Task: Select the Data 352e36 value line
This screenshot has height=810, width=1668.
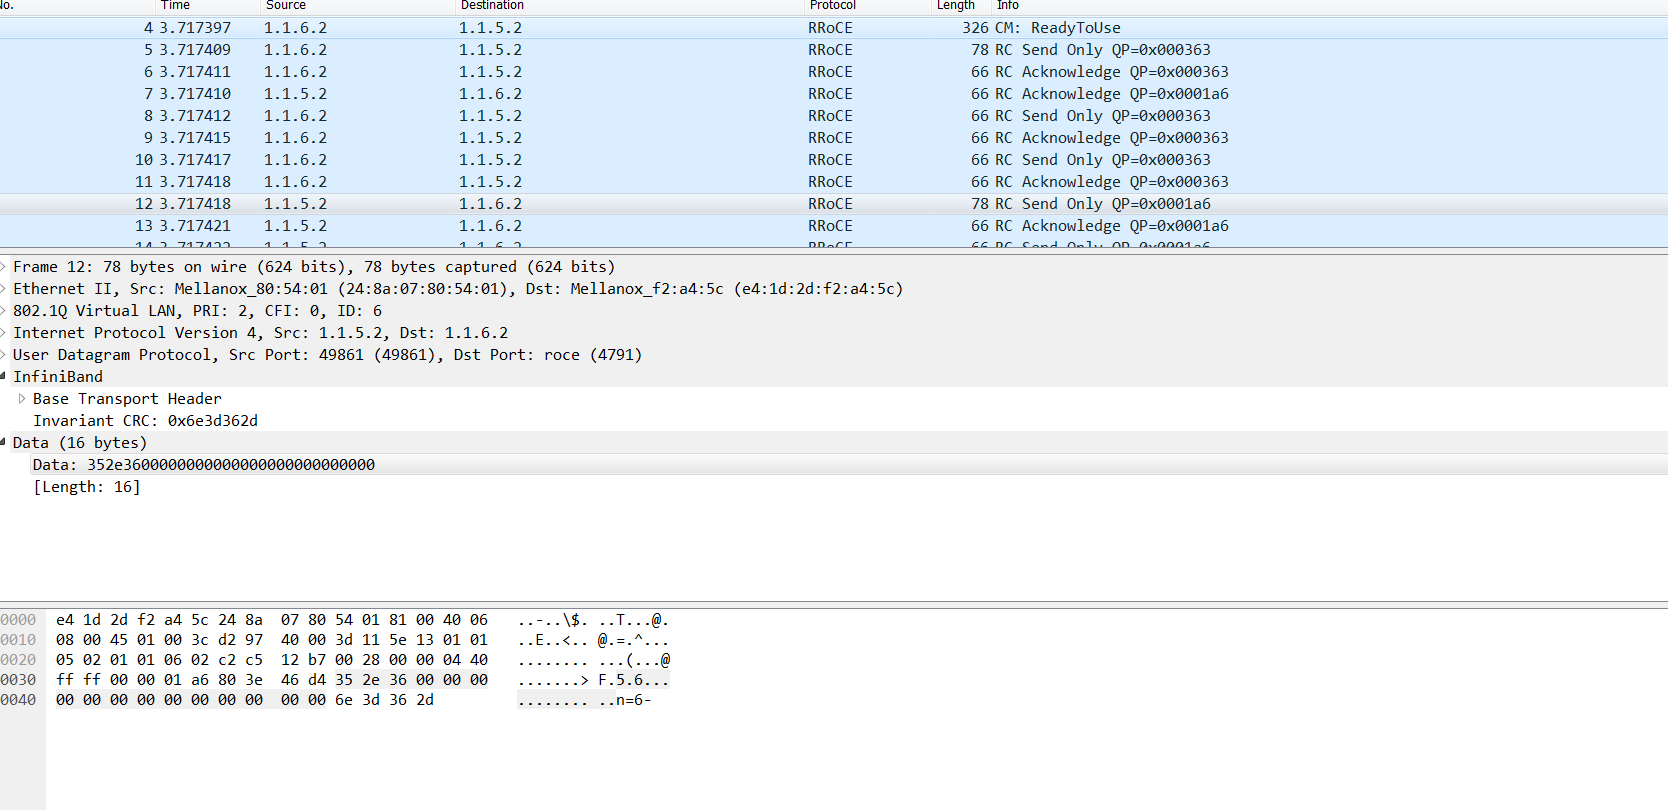Action: [x=203, y=465]
